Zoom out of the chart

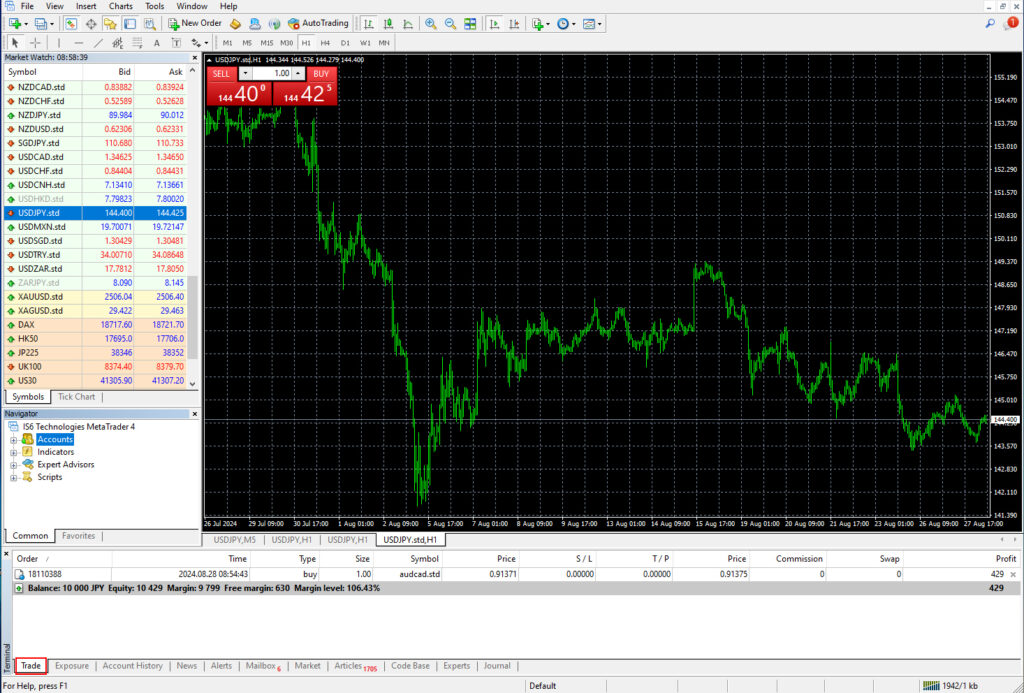(450, 24)
